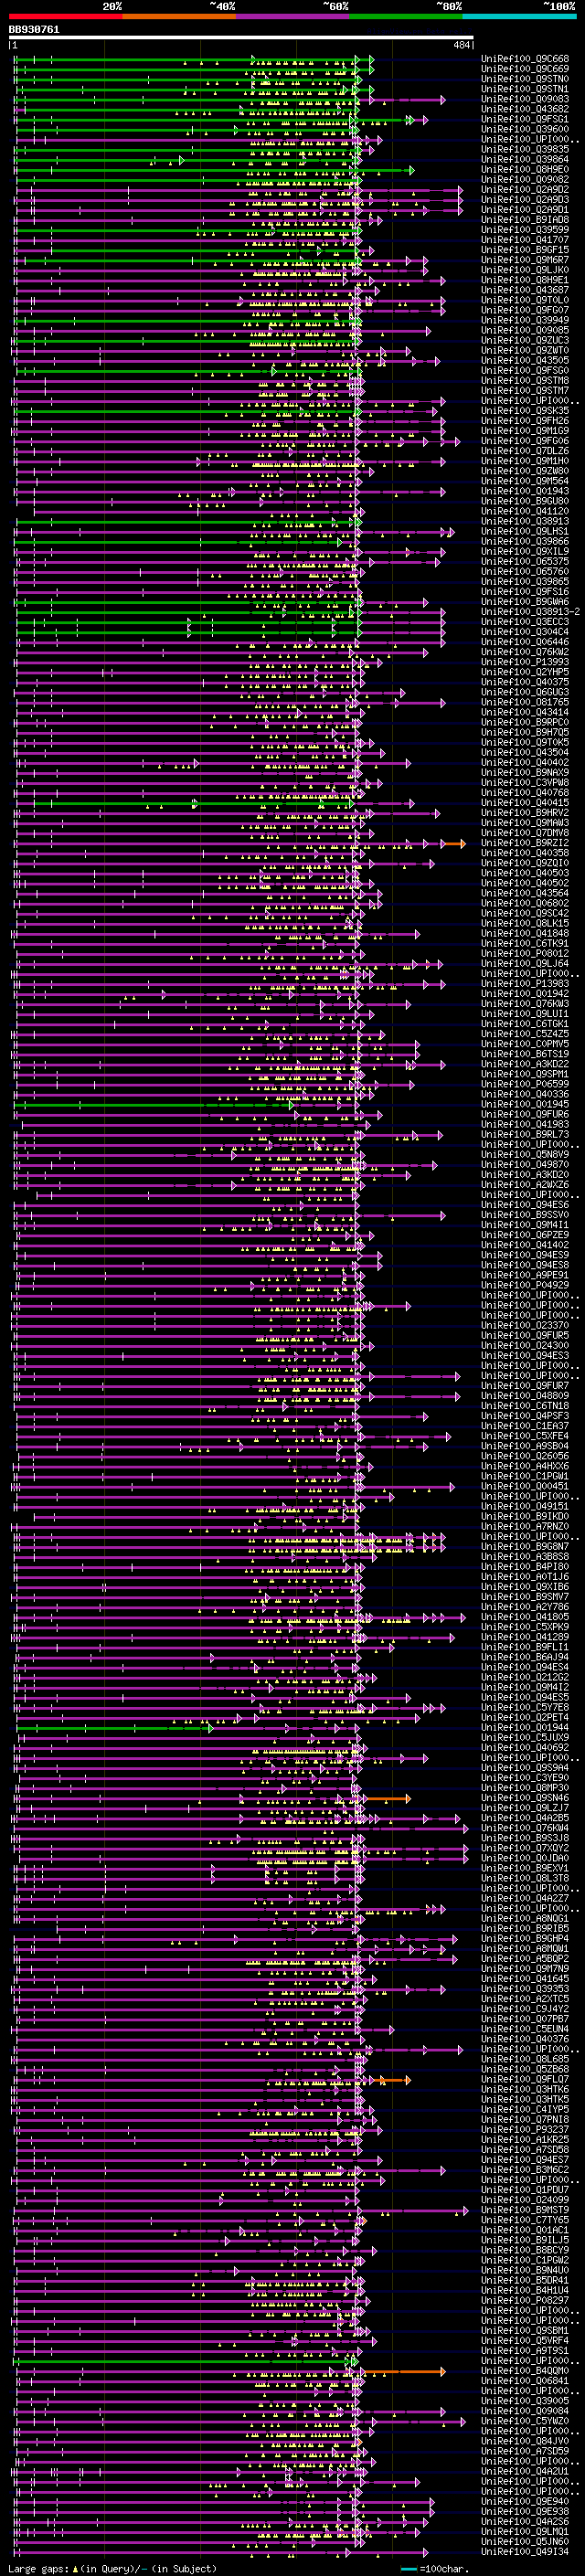Open hit UniRef100_Q9FSG1

pyautogui.click(x=525, y=119)
